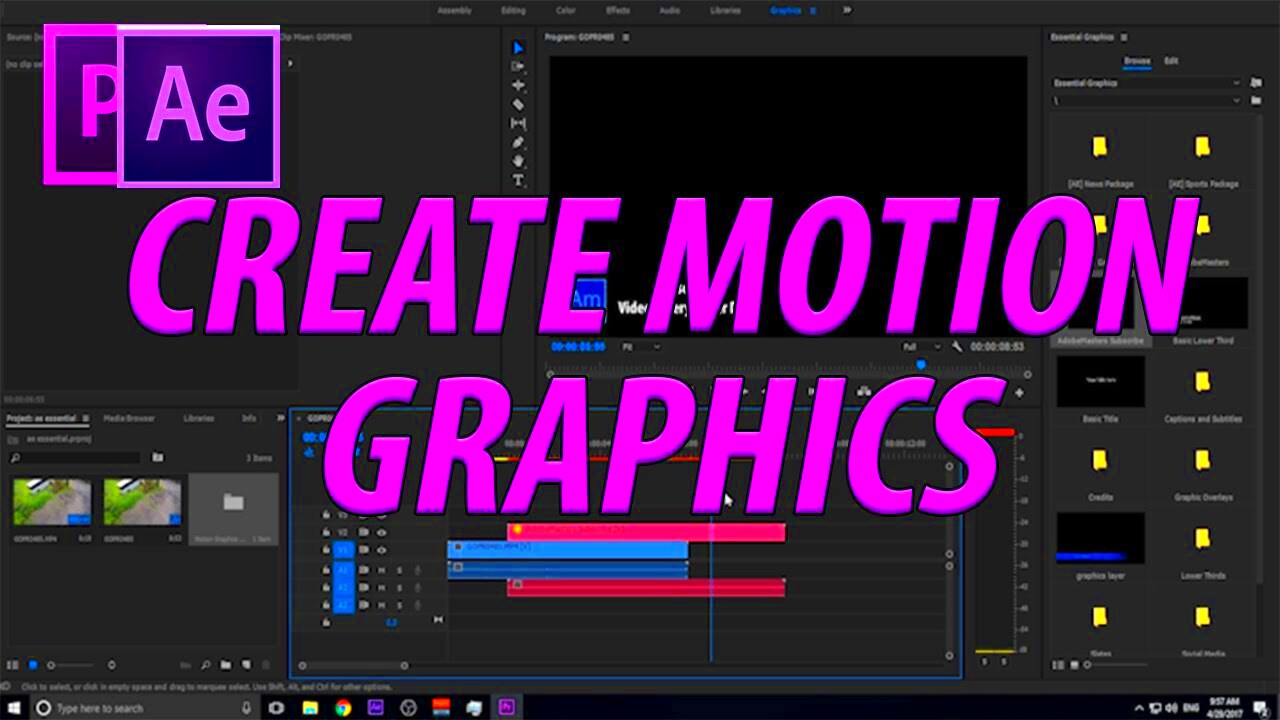1280x720 pixels.
Task: Toggle V2 track visibility eye
Action: point(382,532)
